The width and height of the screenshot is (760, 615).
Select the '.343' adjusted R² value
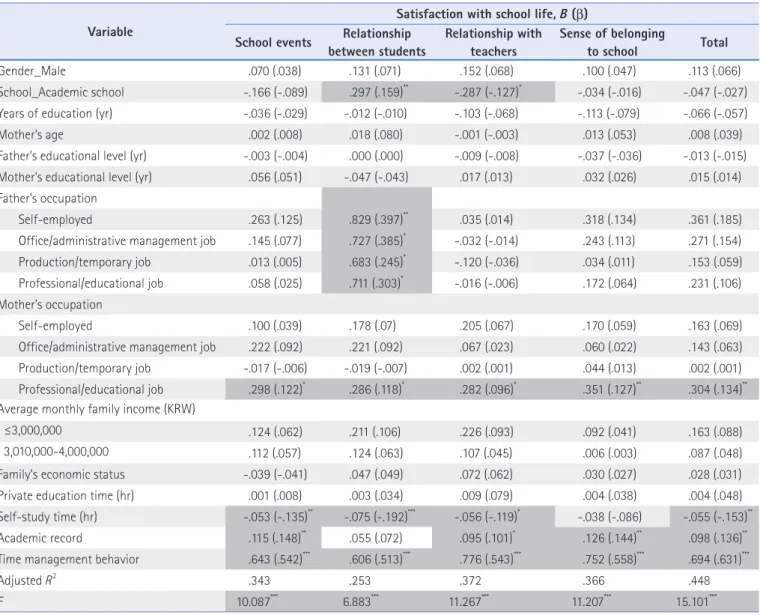coord(259,581)
